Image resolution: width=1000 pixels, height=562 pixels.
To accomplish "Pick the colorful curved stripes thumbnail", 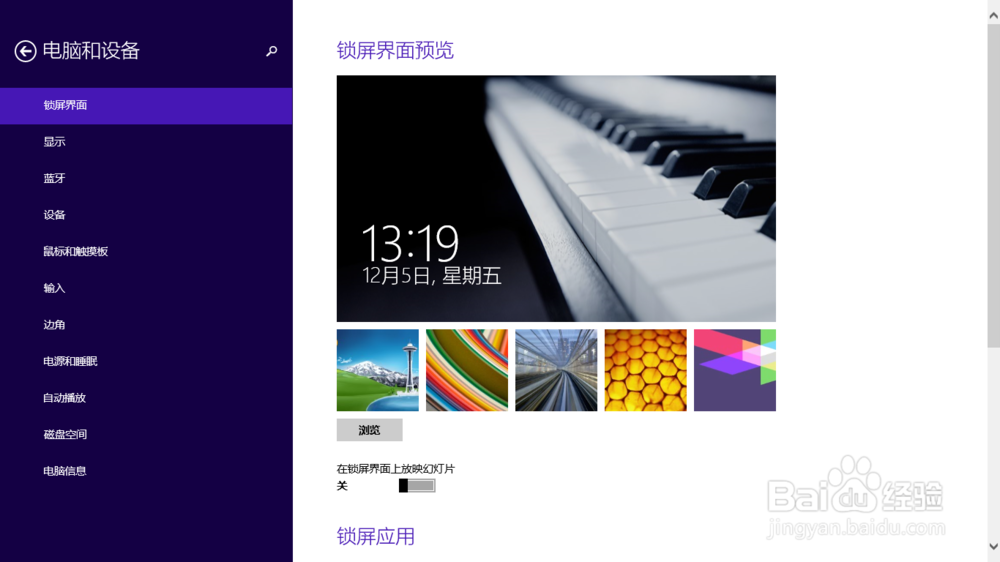I will tap(467, 370).
